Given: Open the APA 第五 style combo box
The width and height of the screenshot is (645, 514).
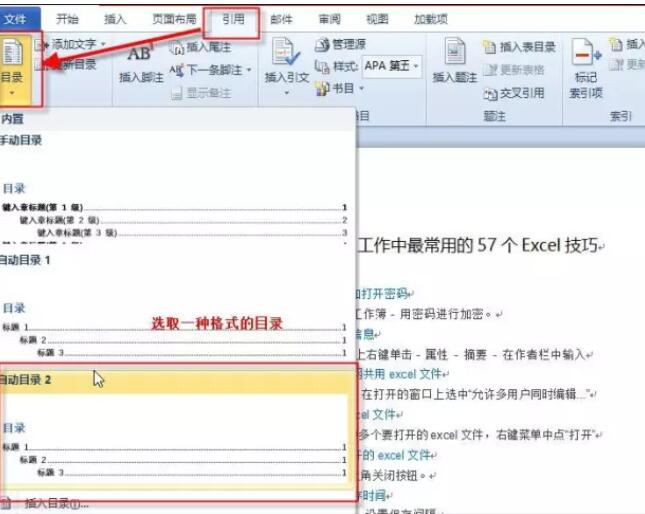Looking at the screenshot, I should tap(392, 66).
